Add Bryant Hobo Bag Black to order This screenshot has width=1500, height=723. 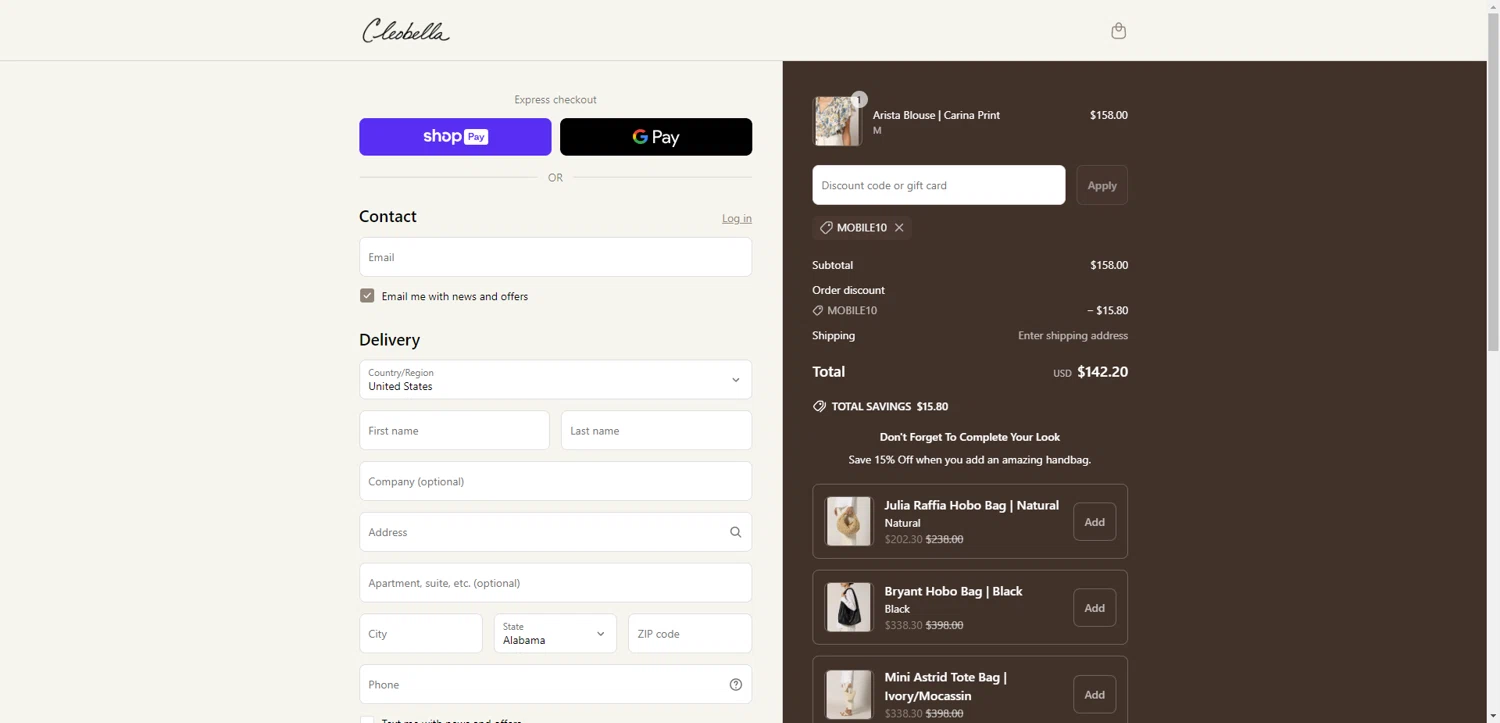[1095, 608]
